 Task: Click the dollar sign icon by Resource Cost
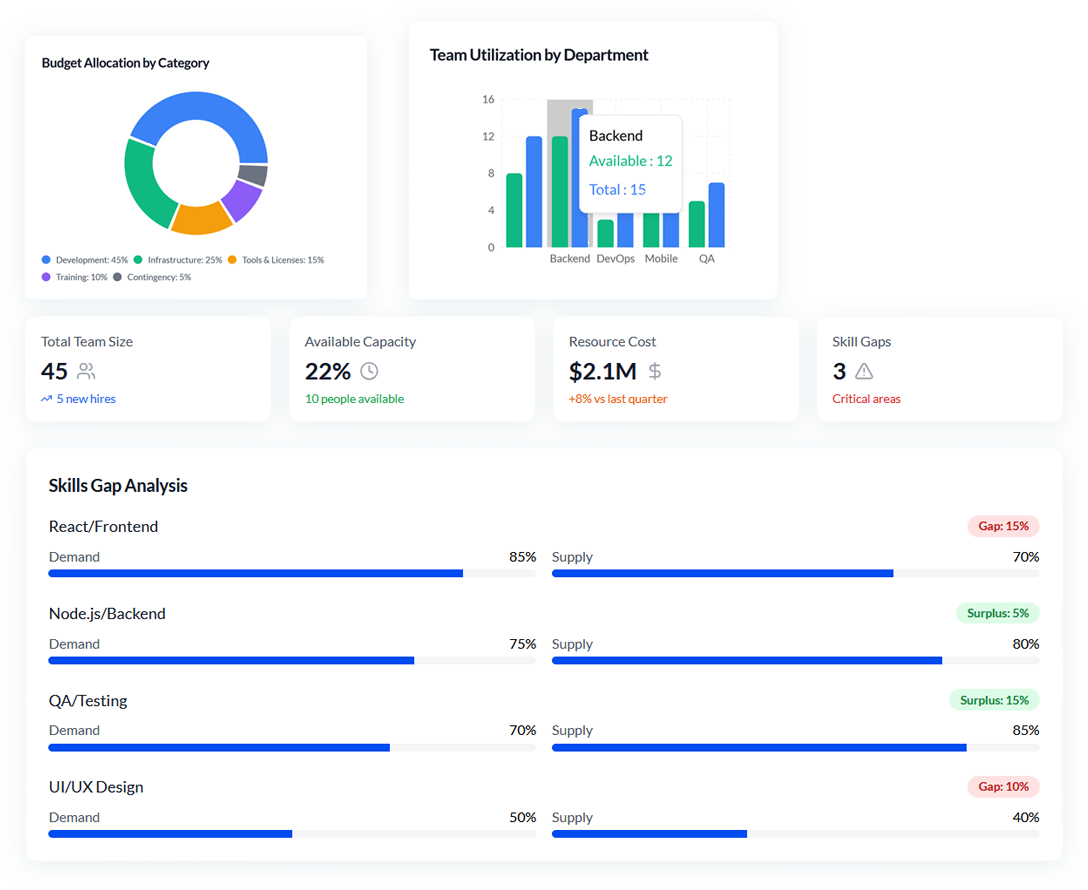click(x=654, y=372)
